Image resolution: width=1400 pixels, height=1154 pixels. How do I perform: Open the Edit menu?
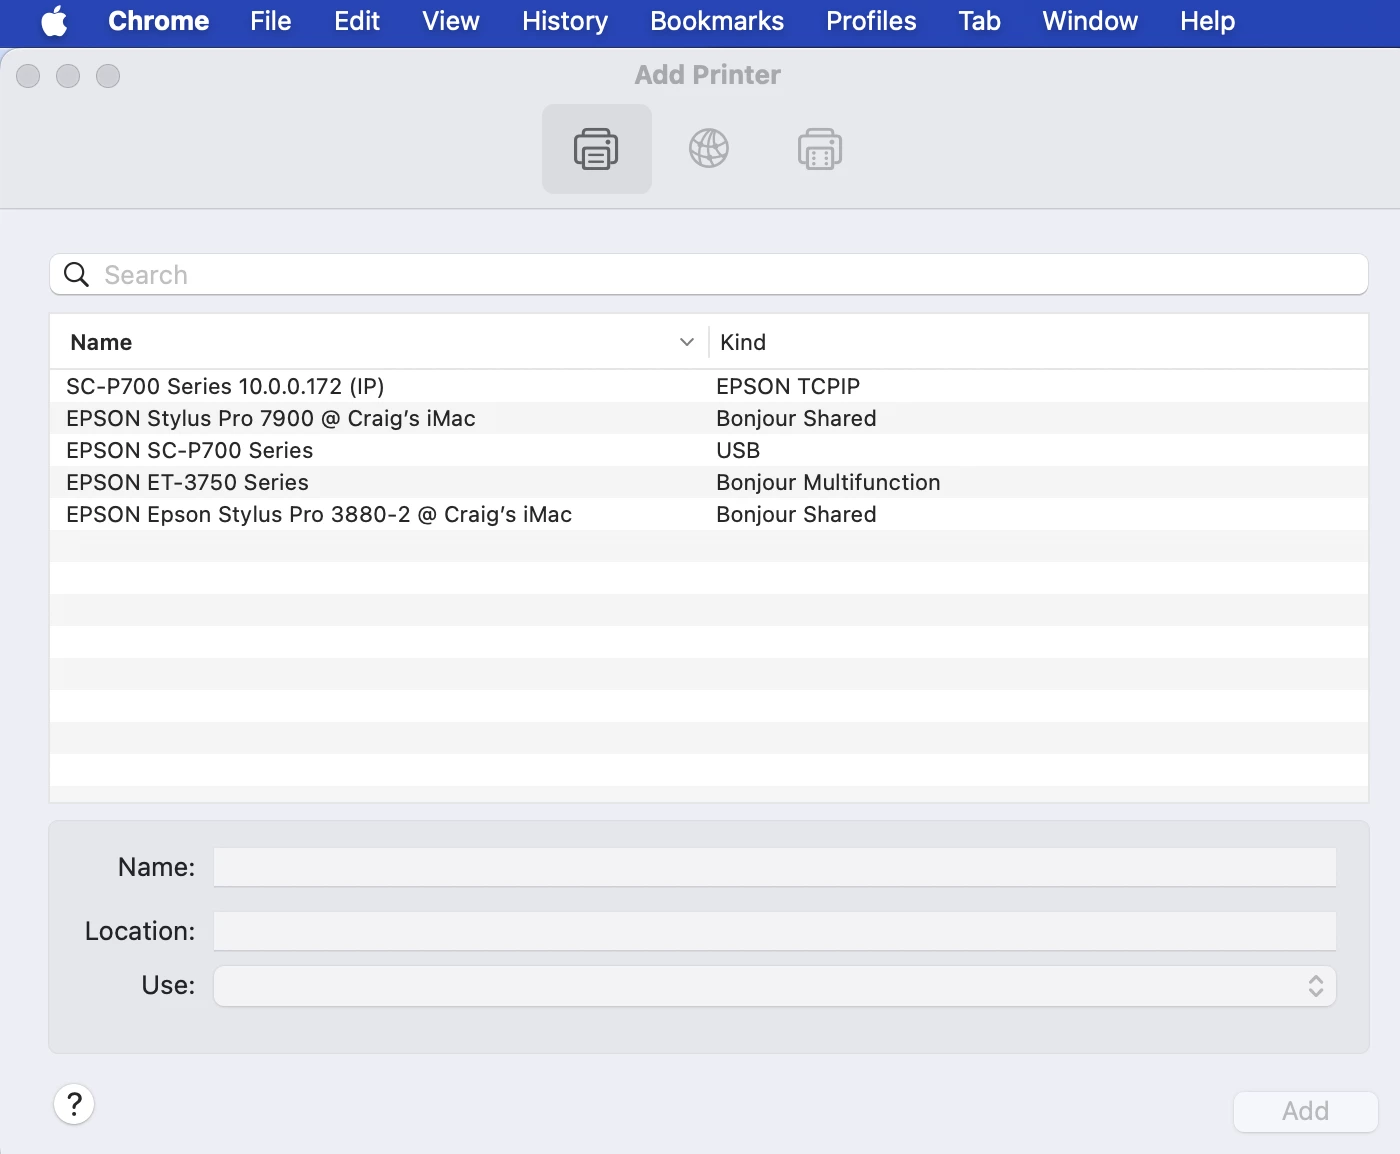pyautogui.click(x=357, y=21)
